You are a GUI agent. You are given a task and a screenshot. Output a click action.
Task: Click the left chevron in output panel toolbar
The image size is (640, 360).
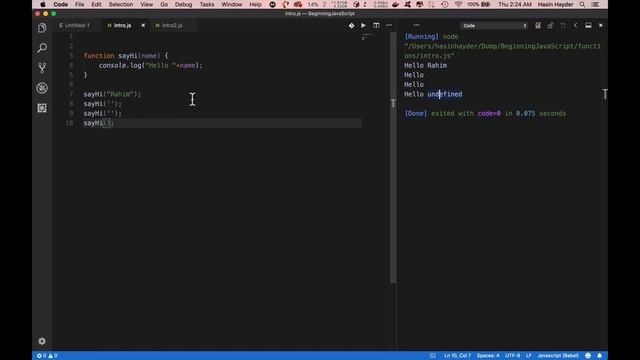(576, 25)
